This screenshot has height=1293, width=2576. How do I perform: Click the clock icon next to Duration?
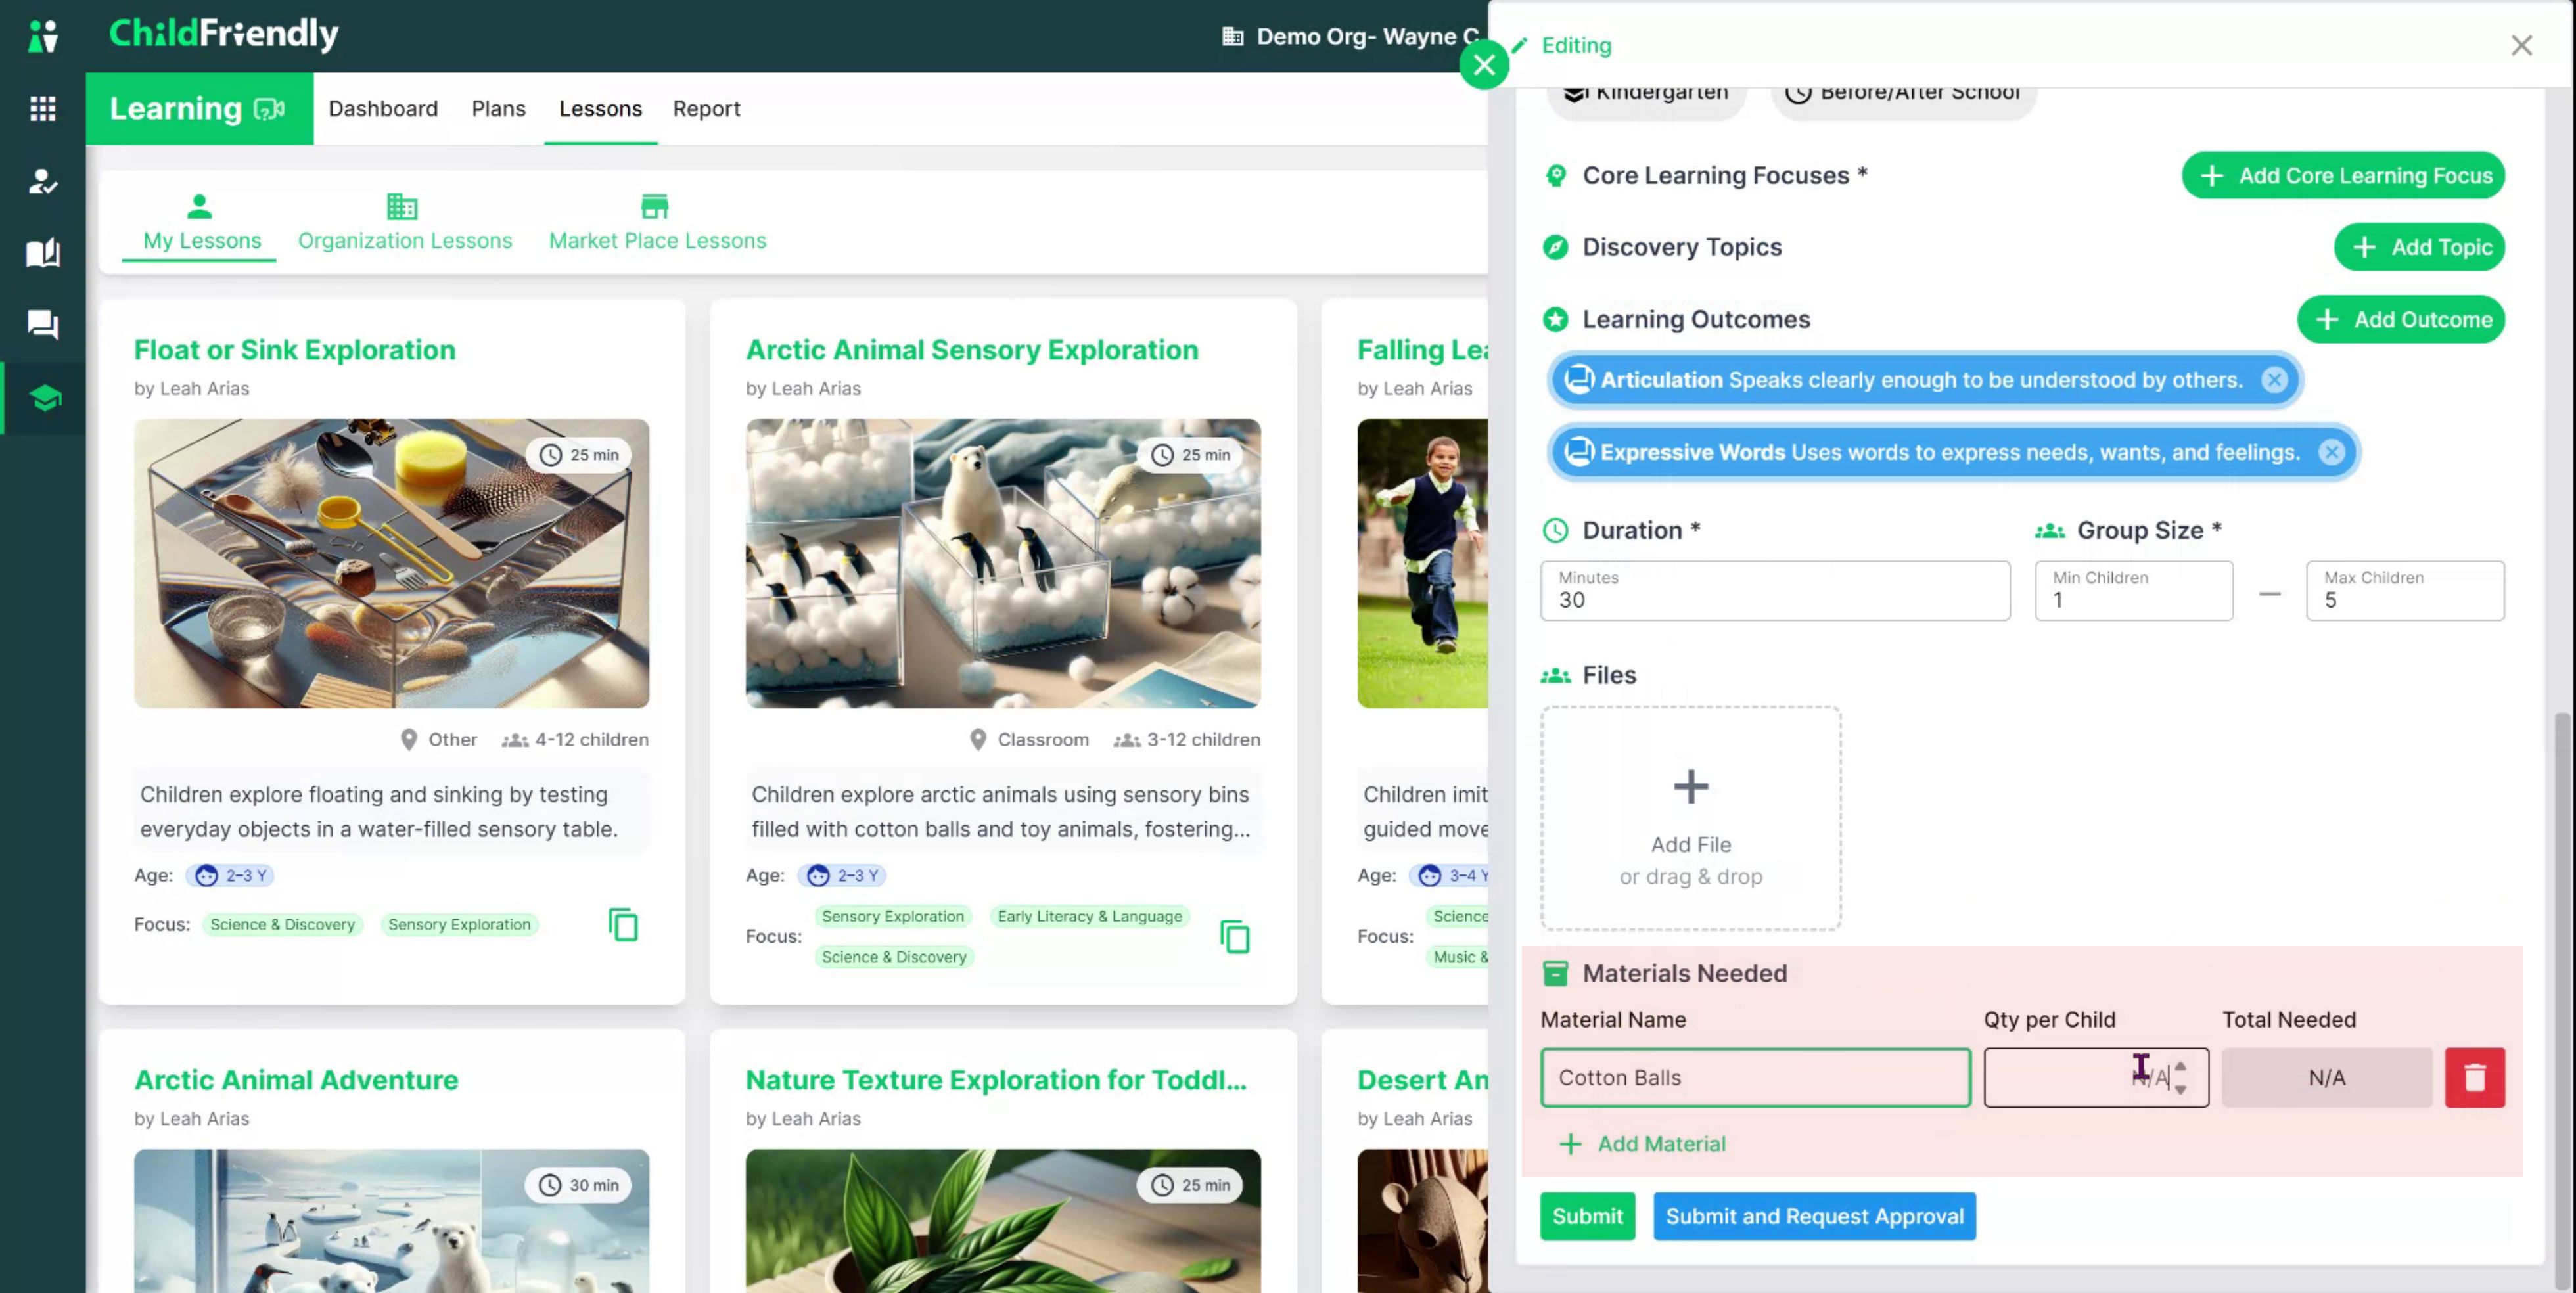[1555, 530]
